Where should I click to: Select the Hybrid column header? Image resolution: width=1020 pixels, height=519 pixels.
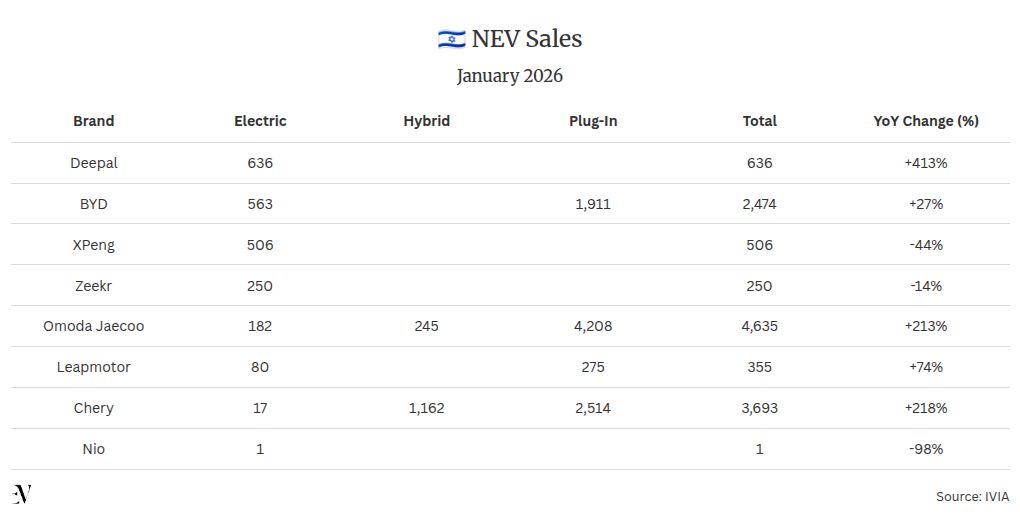(x=427, y=121)
